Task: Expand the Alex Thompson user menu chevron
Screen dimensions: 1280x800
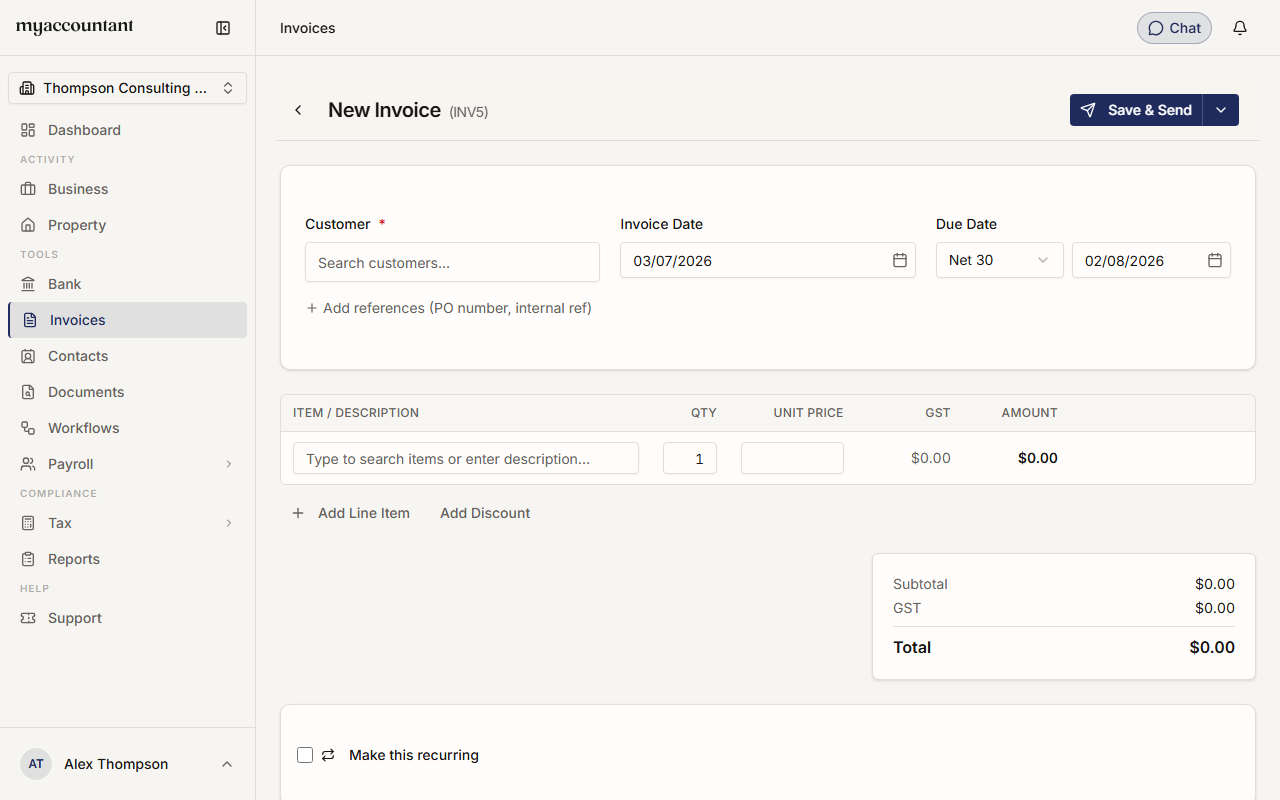Action: tap(227, 764)
